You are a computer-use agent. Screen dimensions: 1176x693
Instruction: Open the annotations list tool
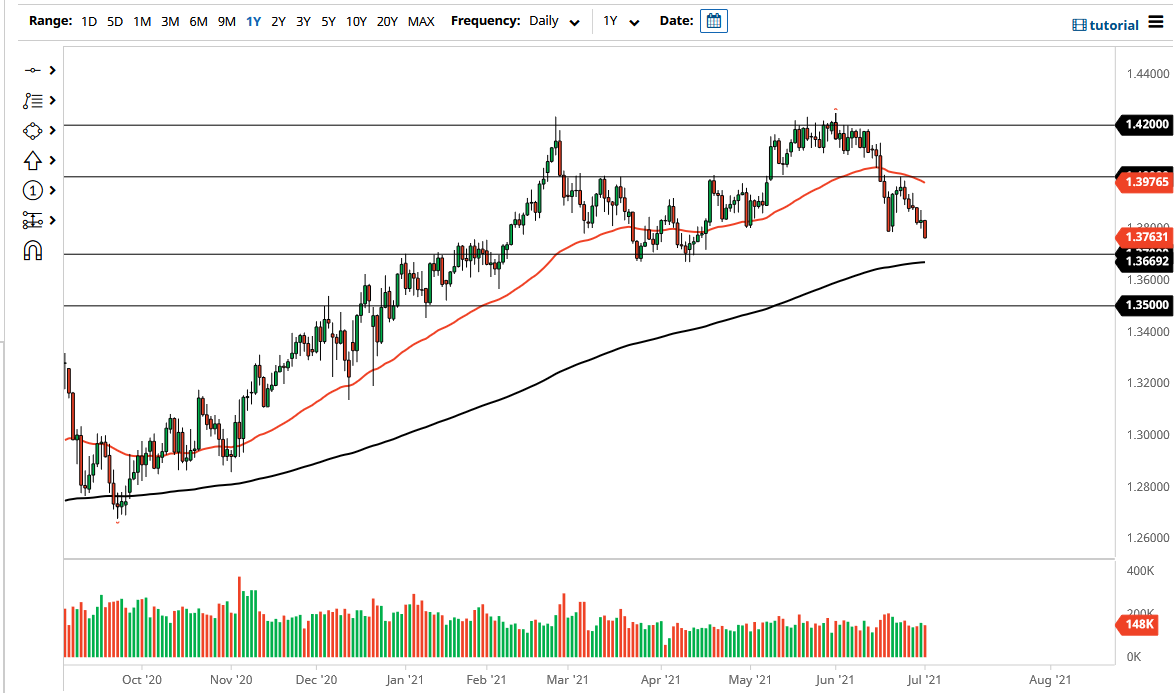(x=32, y=100)
